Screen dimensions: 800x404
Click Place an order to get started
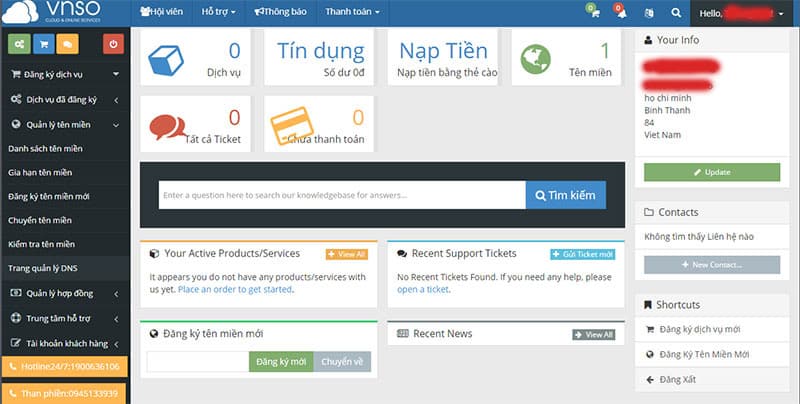(235, 289)
